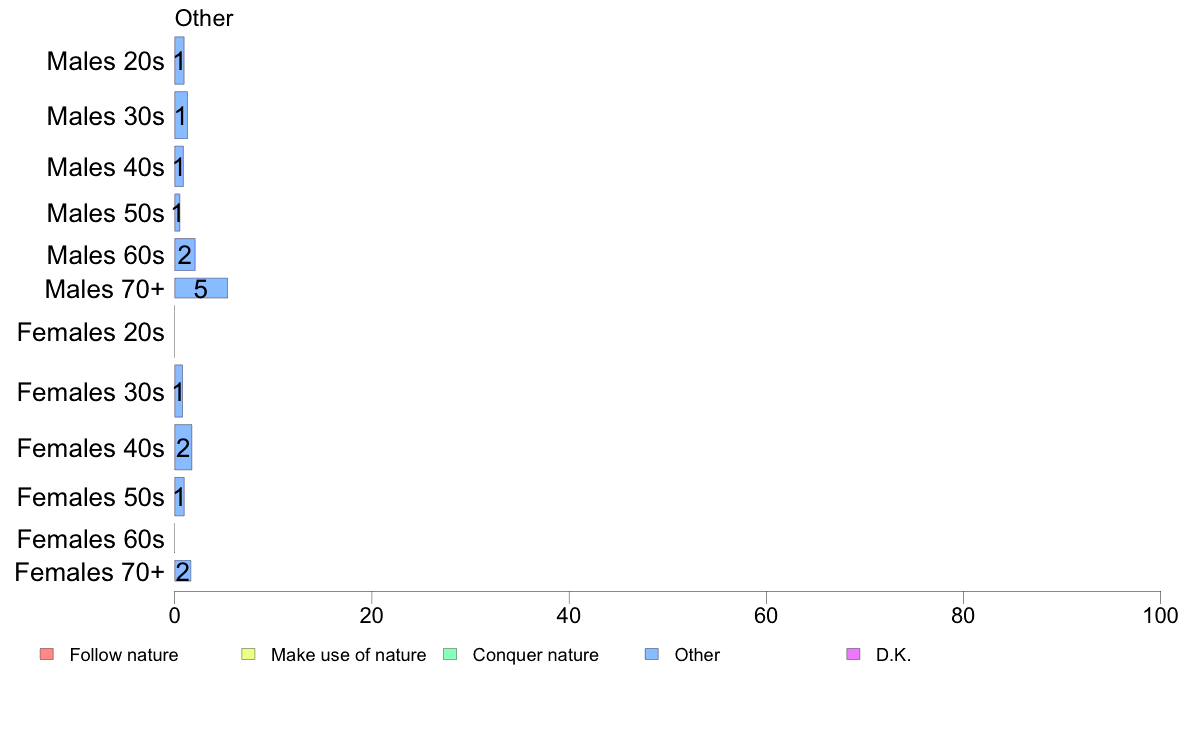Click the Conquer nature legend label
This screenshot has width=1188, height=736.
(x=536, y=655)
